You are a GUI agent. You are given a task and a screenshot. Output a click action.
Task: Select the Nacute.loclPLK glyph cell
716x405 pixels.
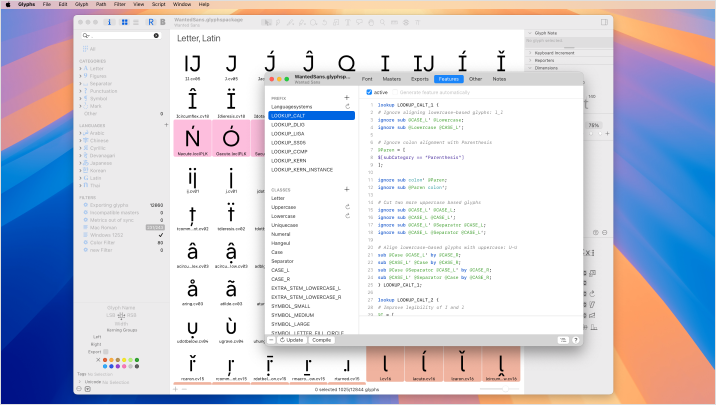click(x=192, y=139)
